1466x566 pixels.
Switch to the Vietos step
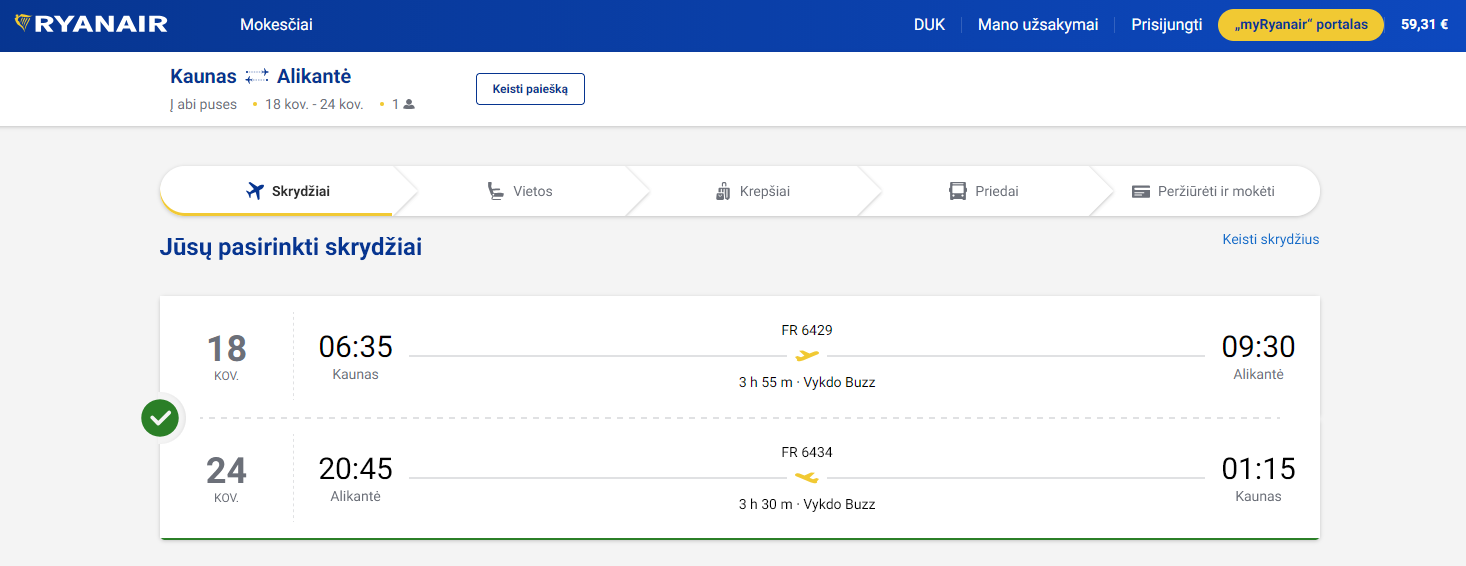[x=520, y=191]
